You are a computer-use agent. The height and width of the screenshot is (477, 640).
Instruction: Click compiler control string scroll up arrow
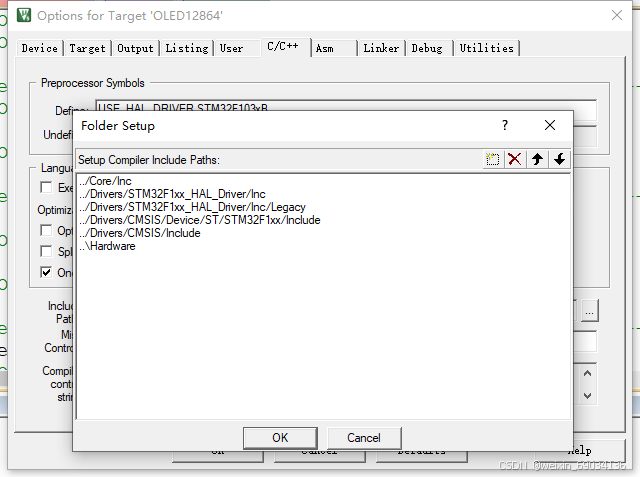[x=587, y=373]
